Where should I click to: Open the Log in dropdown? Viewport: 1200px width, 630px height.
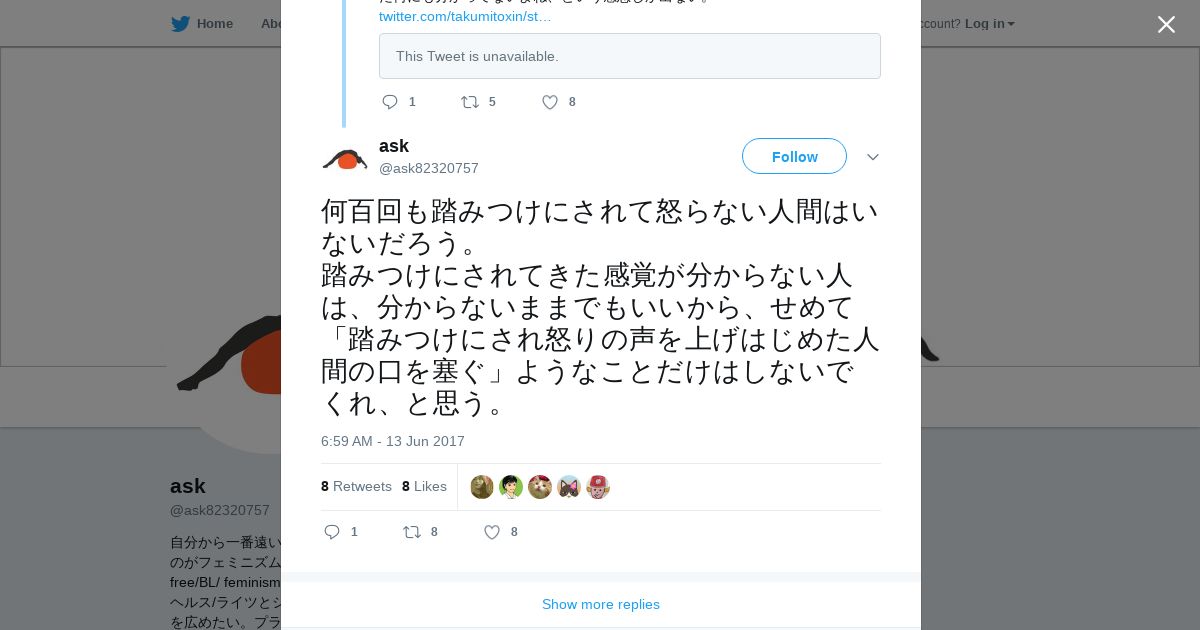pos(989,24)
